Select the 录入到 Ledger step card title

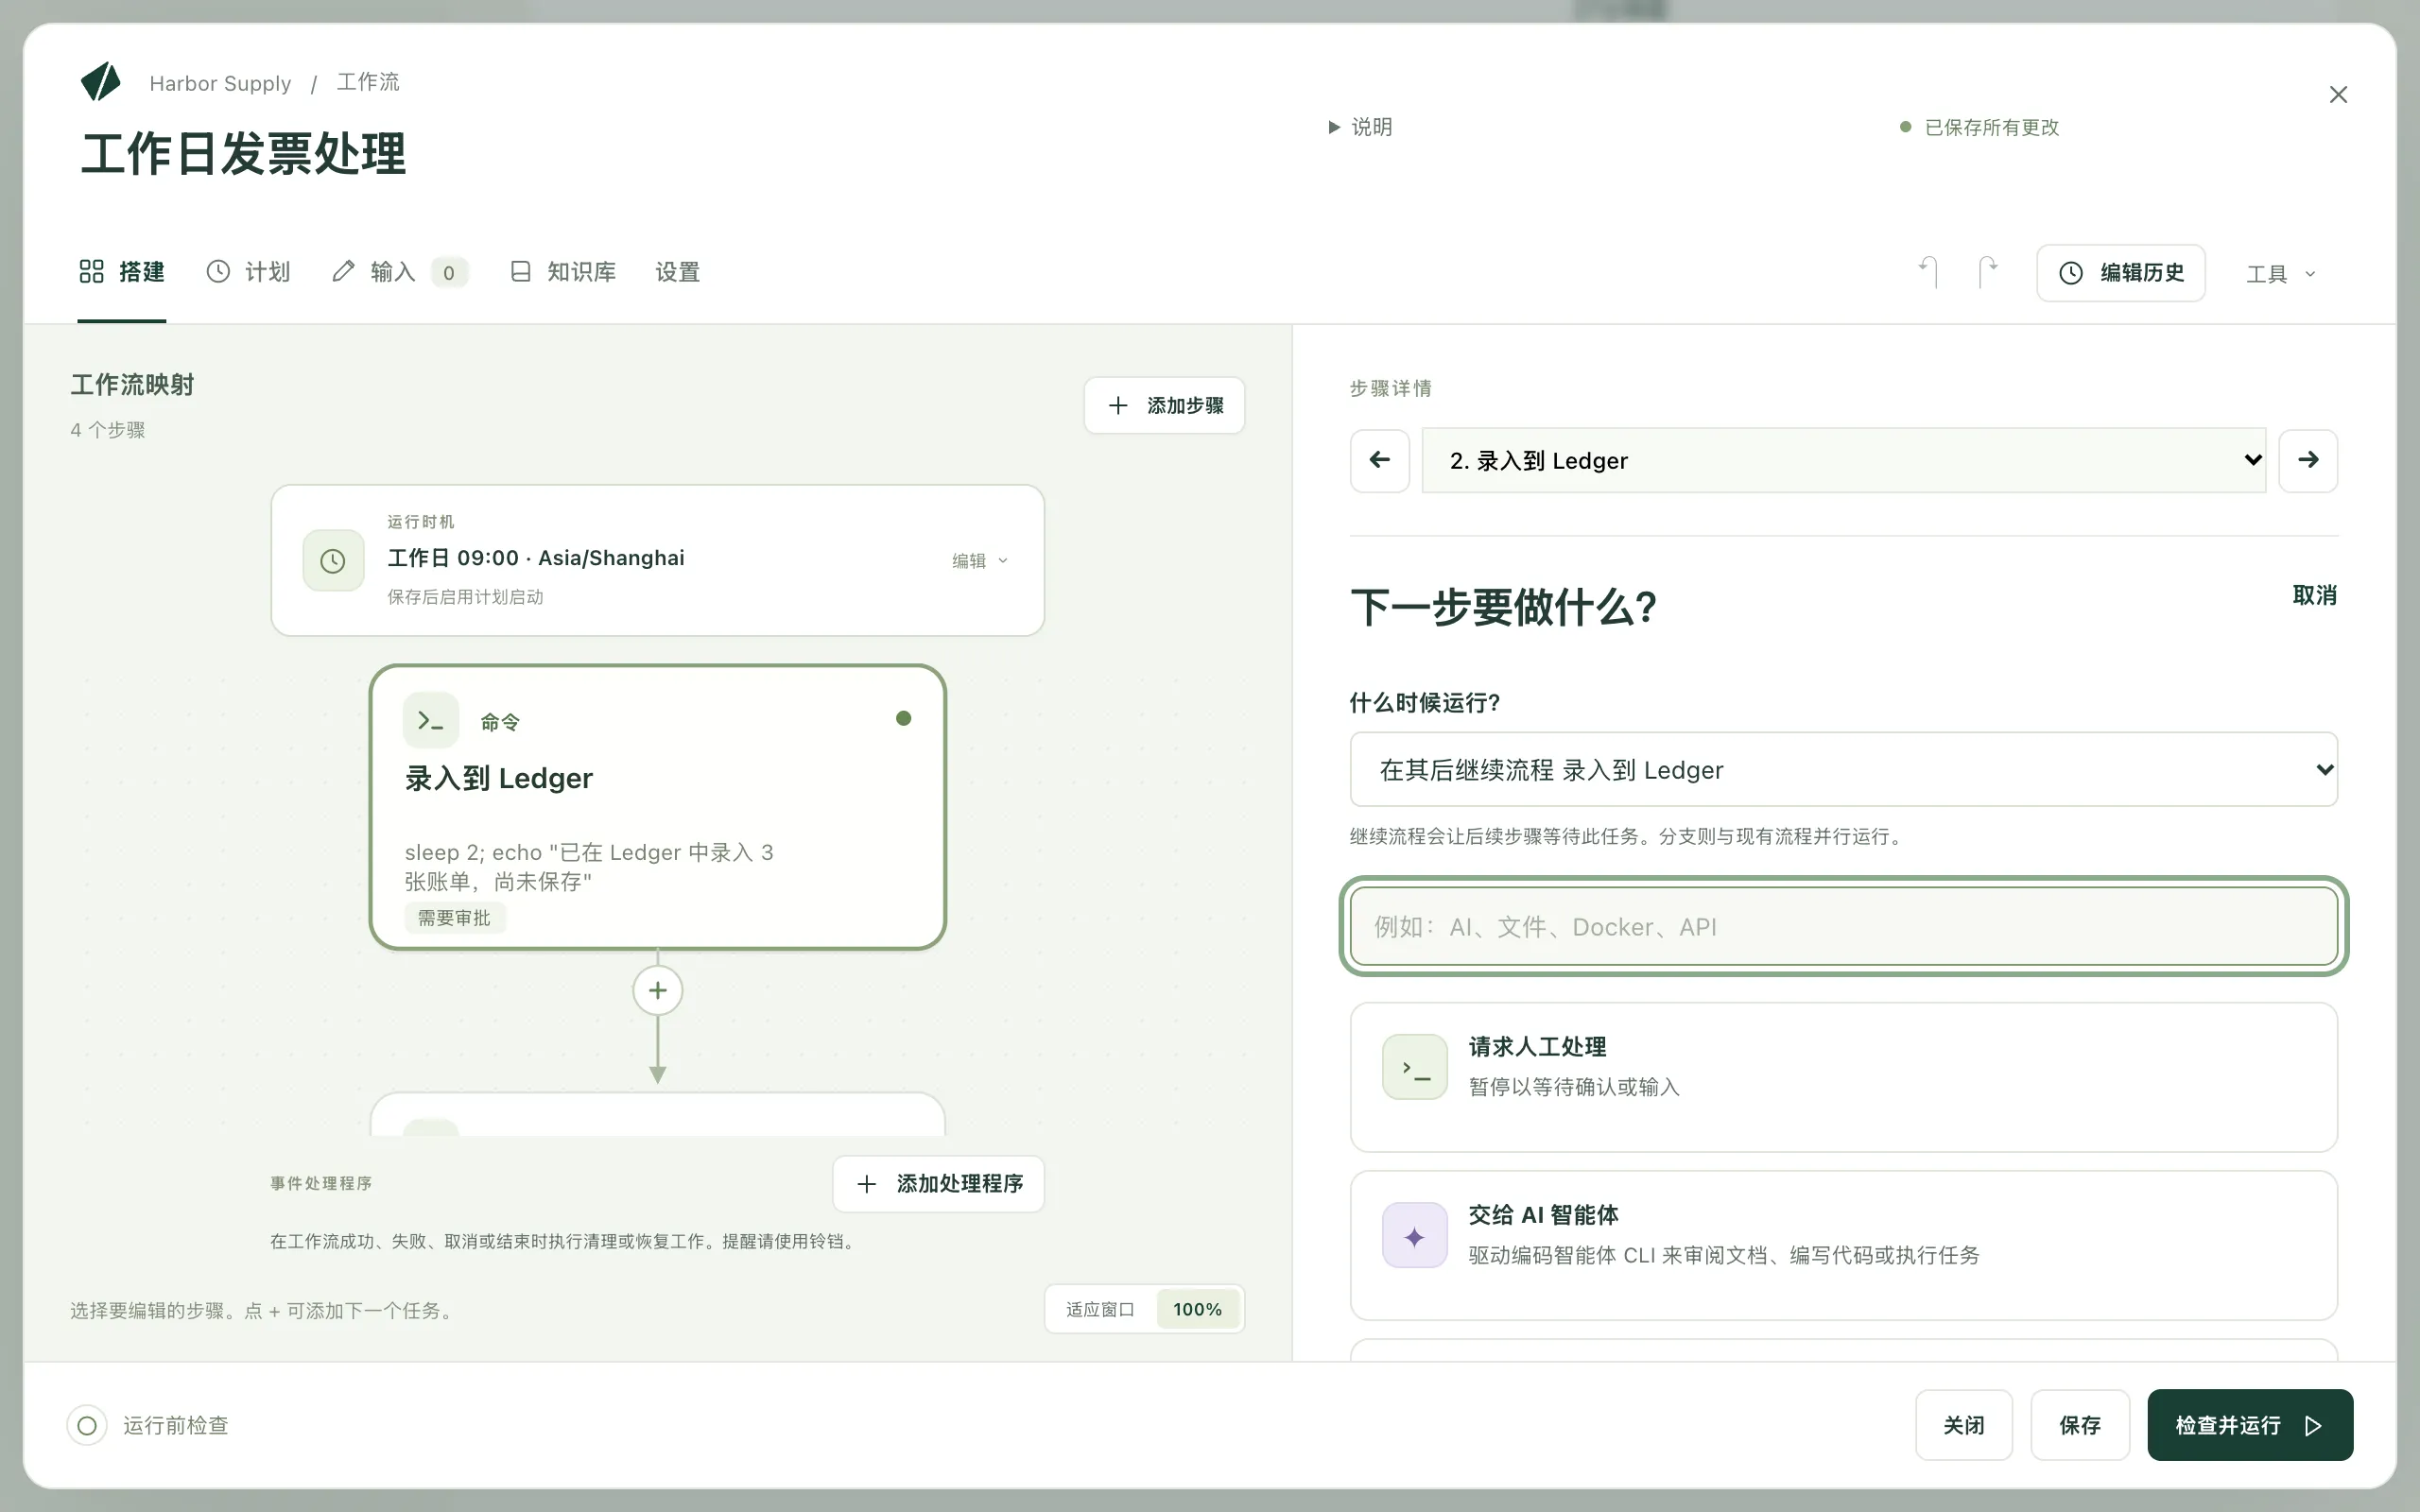coord(499,778)
